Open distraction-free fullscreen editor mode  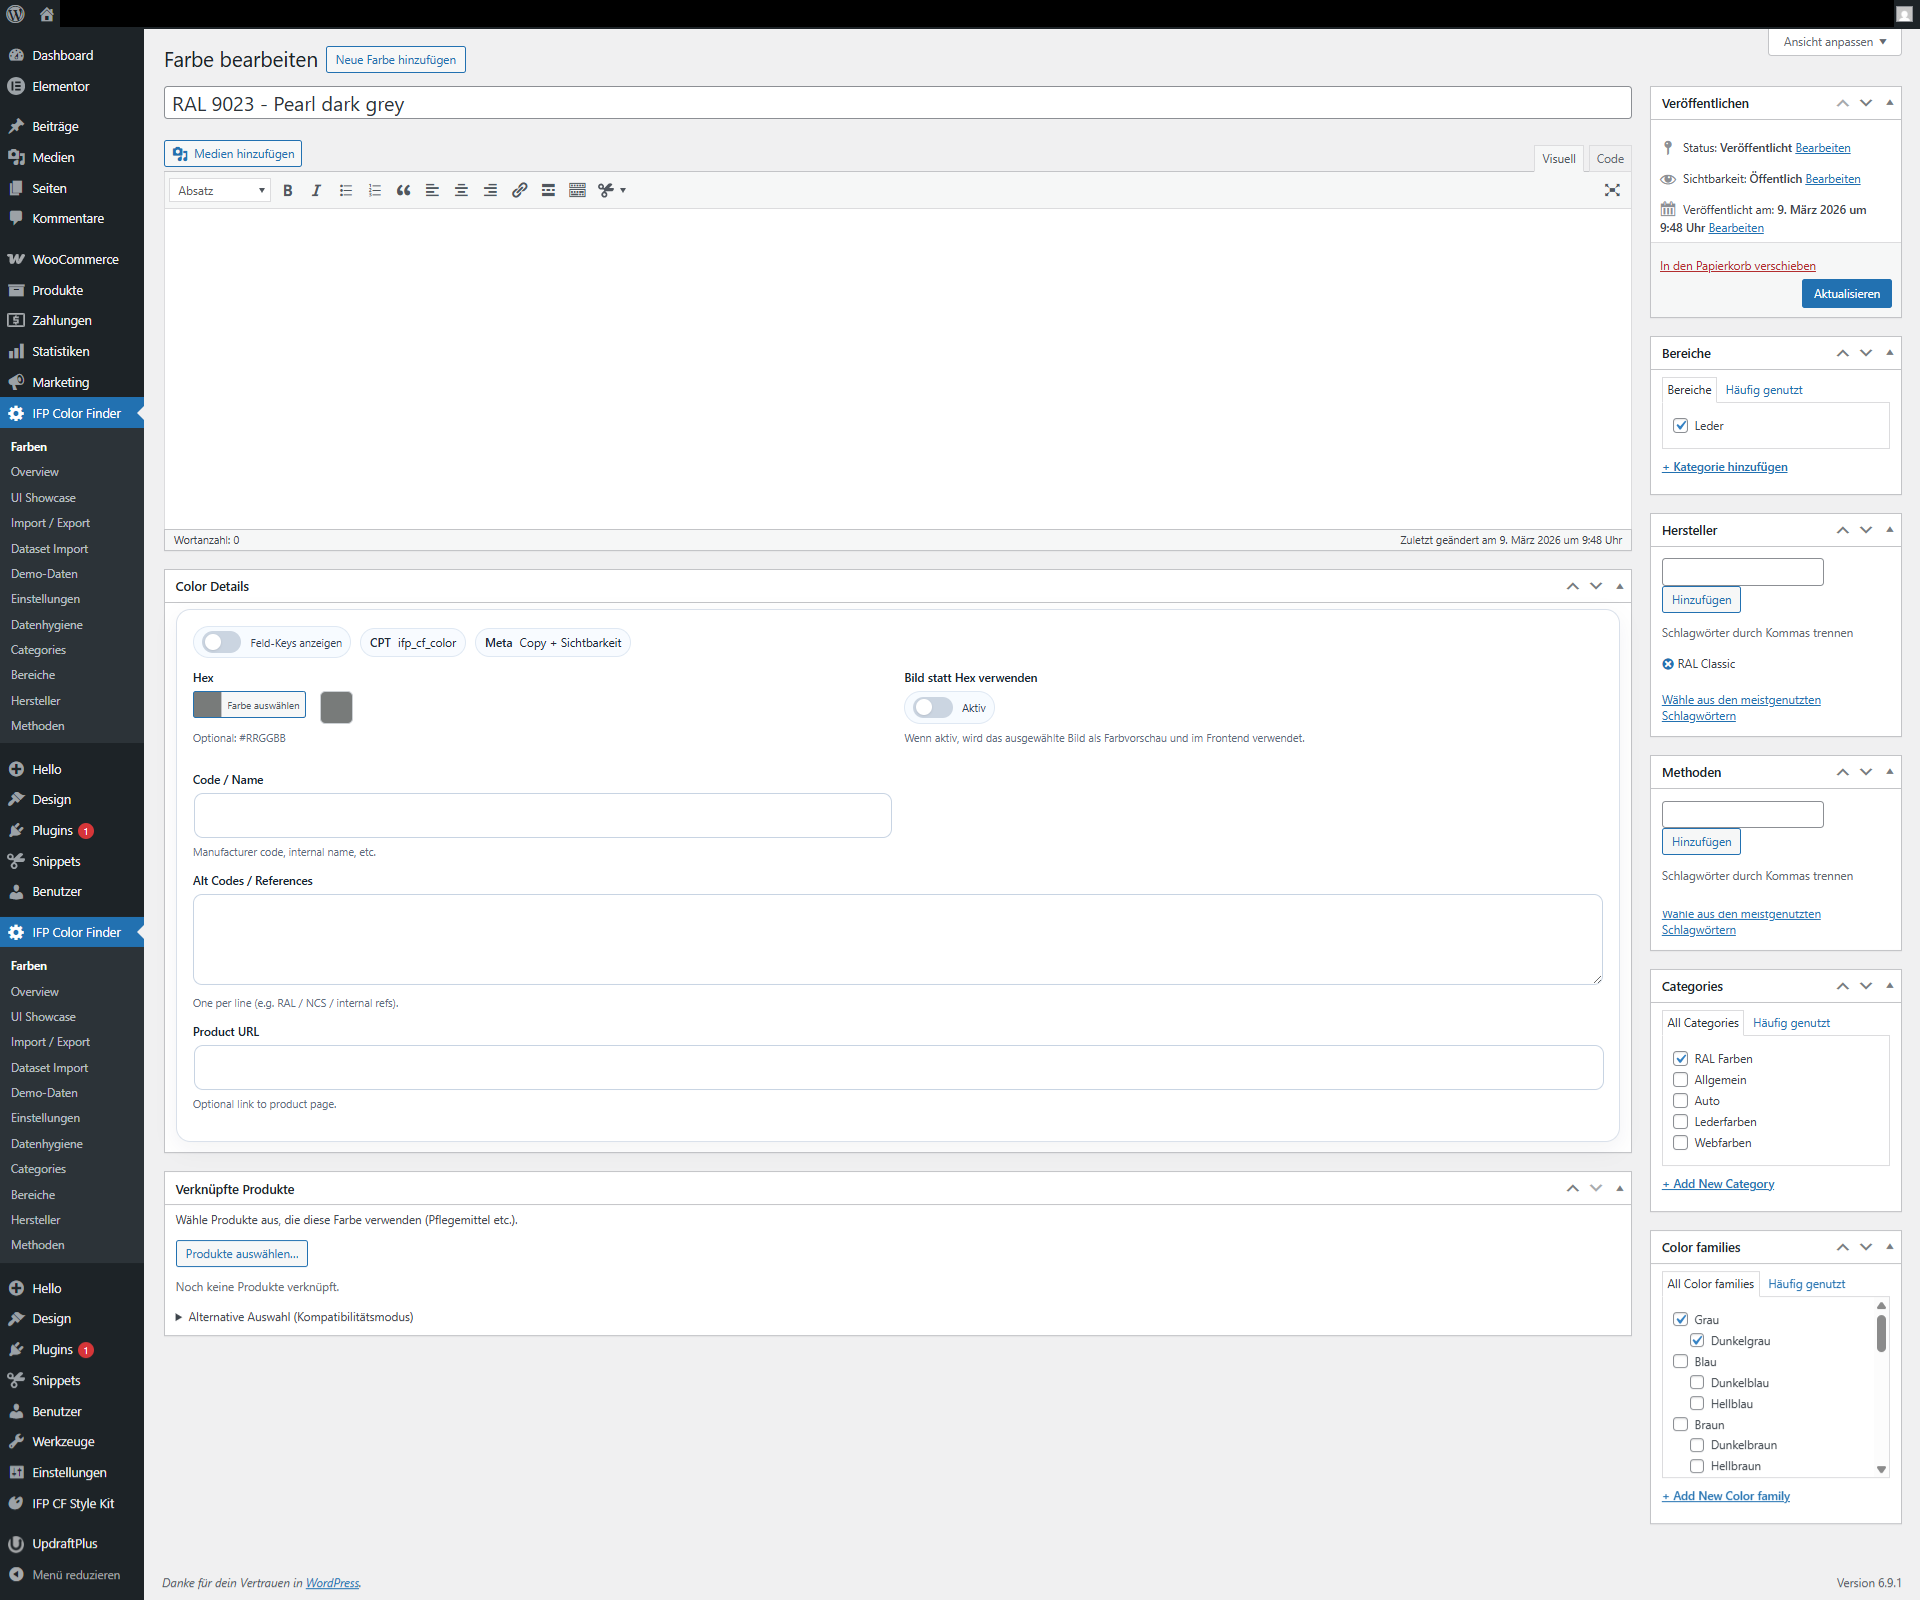pos(1611,190)
